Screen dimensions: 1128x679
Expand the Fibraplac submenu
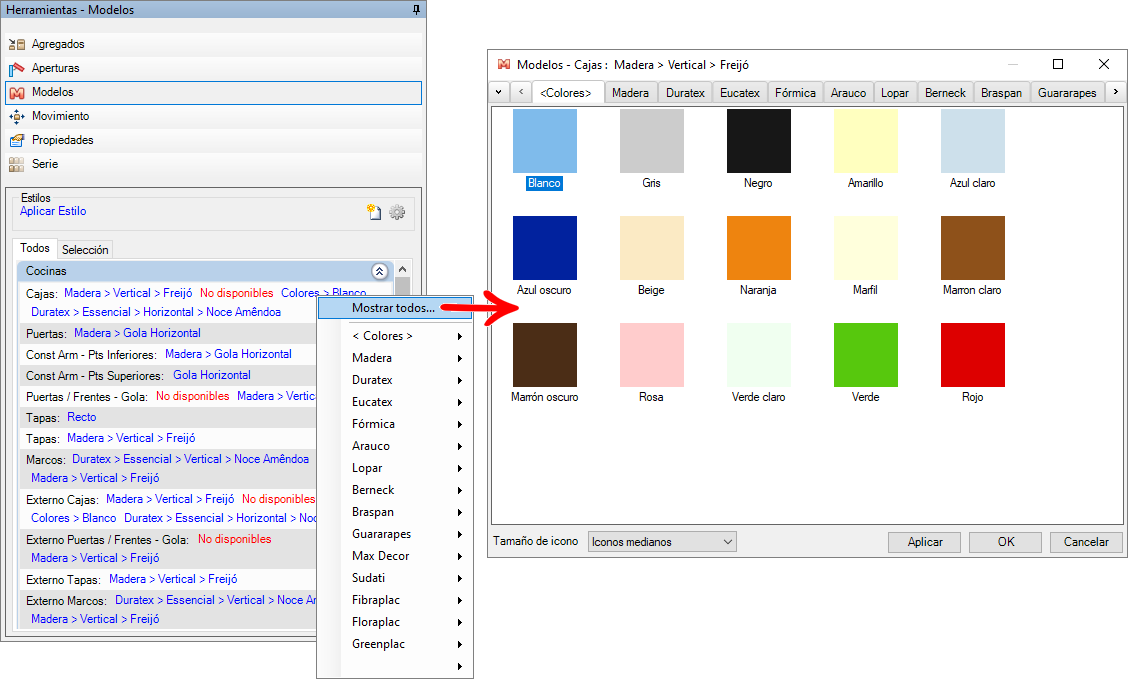460,601
